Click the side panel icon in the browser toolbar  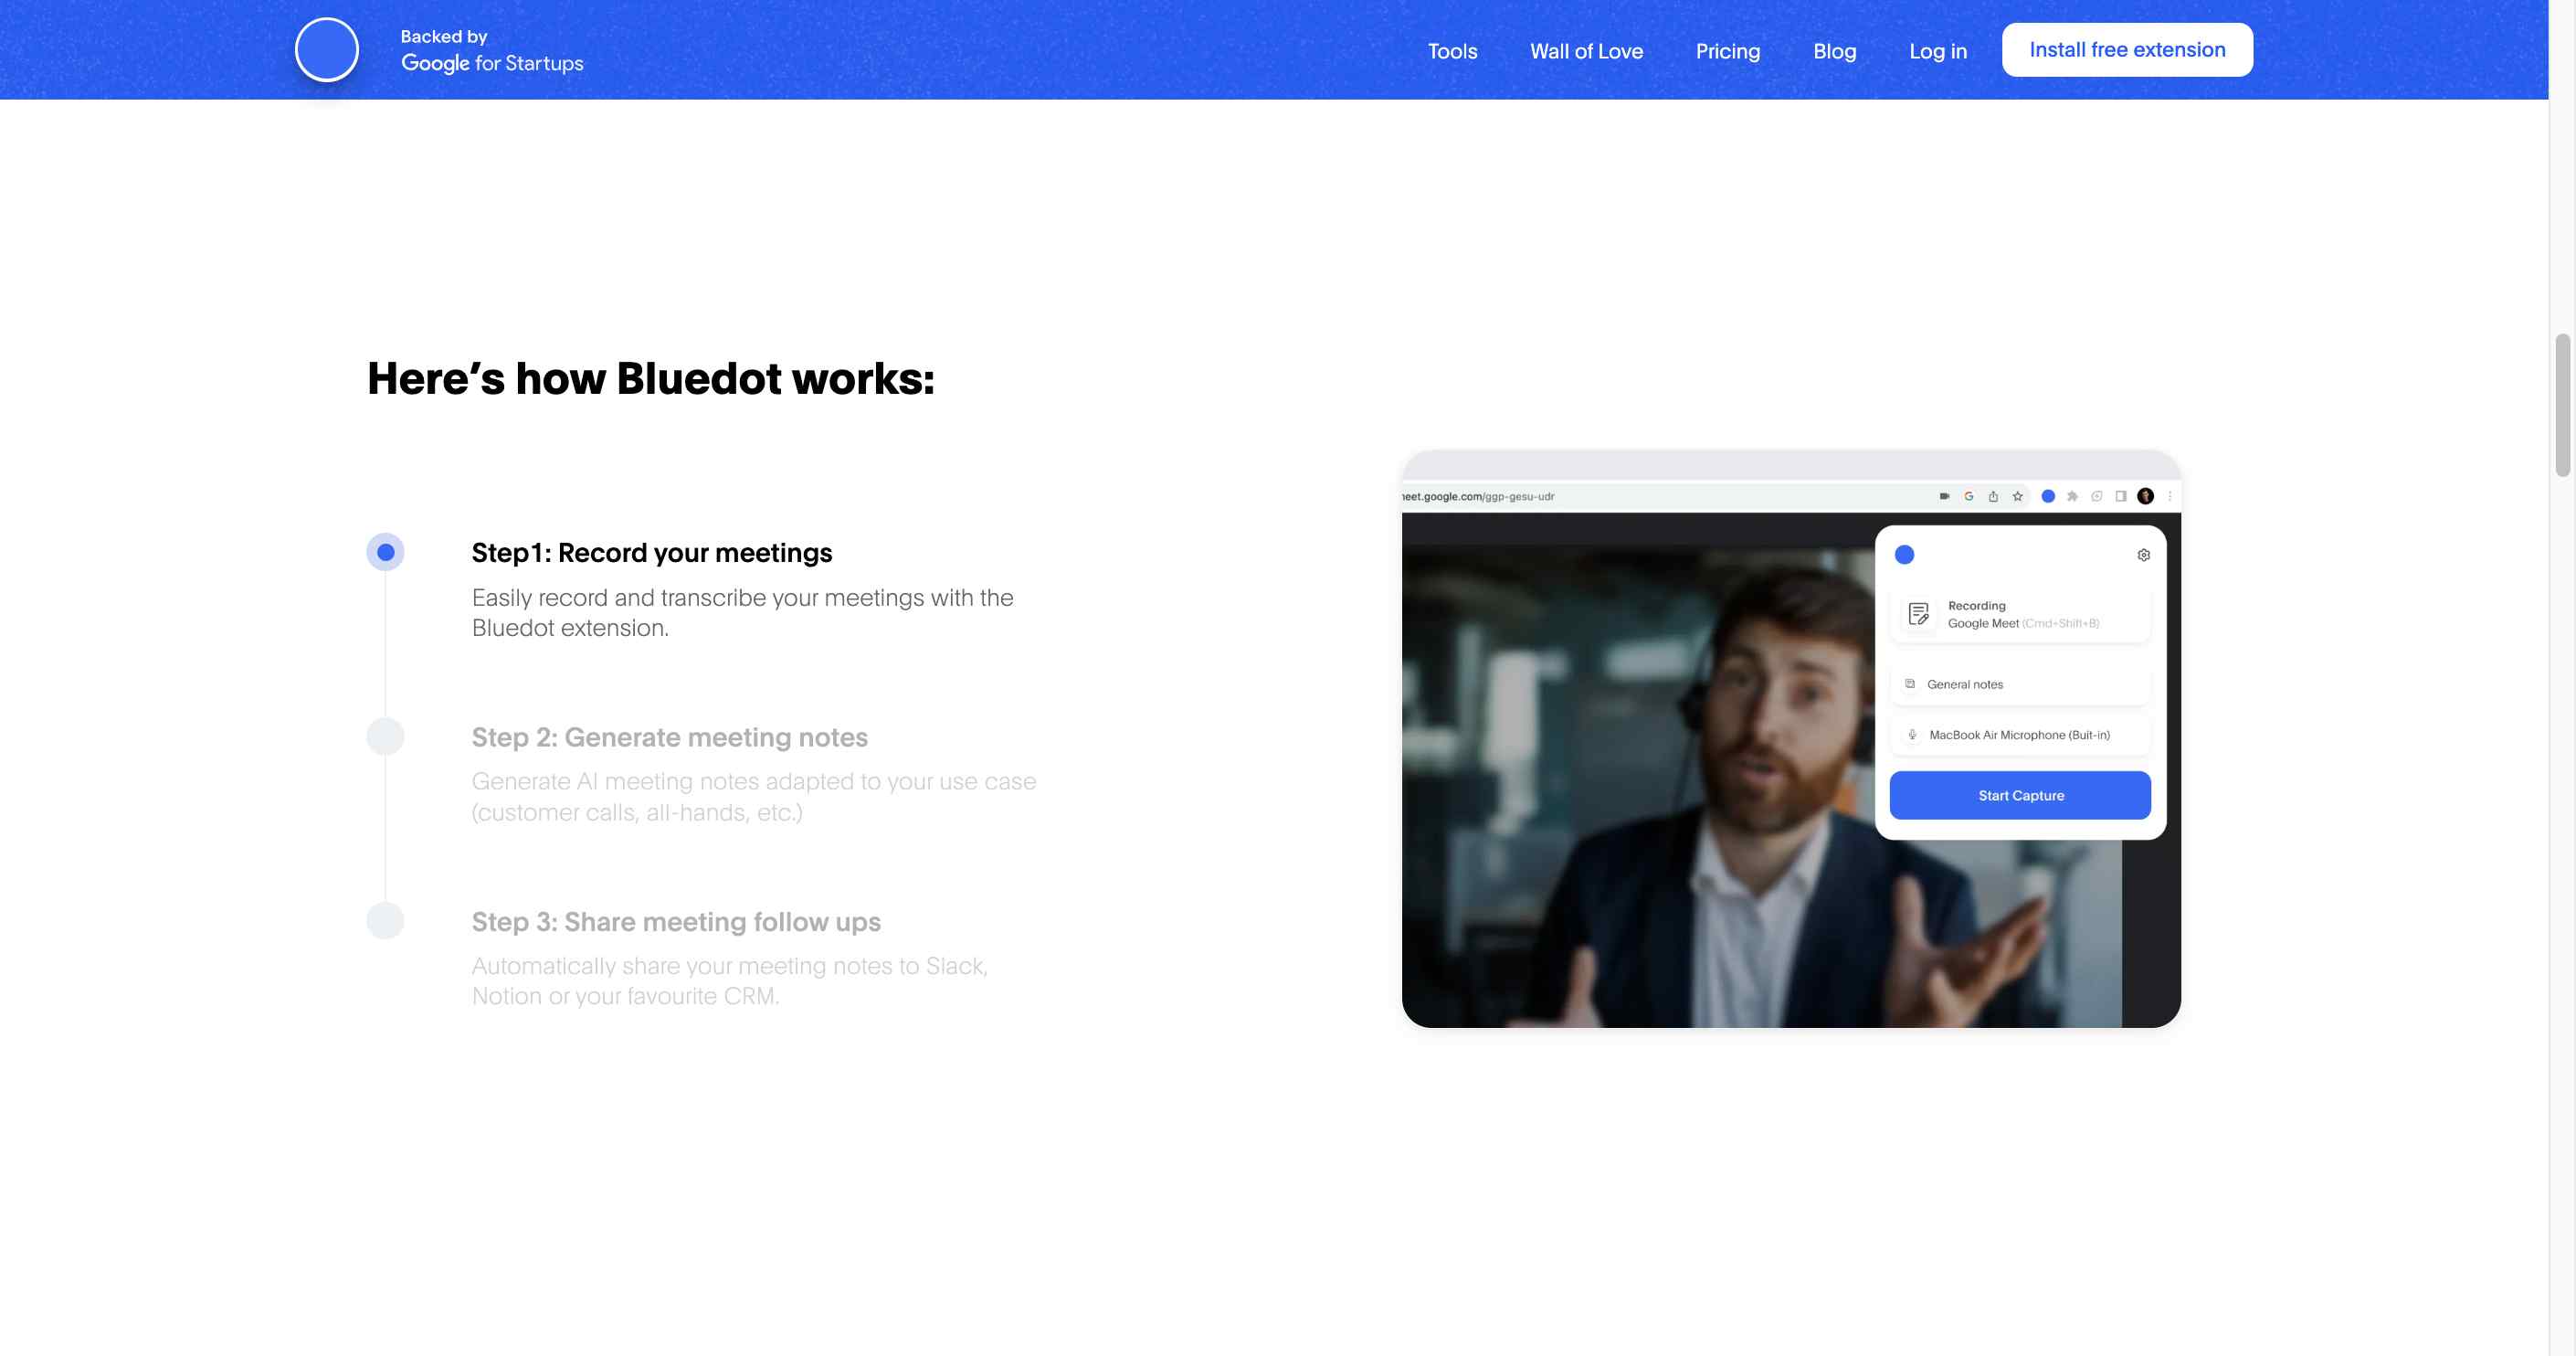pyautogui.click(x=2121, y=496)
